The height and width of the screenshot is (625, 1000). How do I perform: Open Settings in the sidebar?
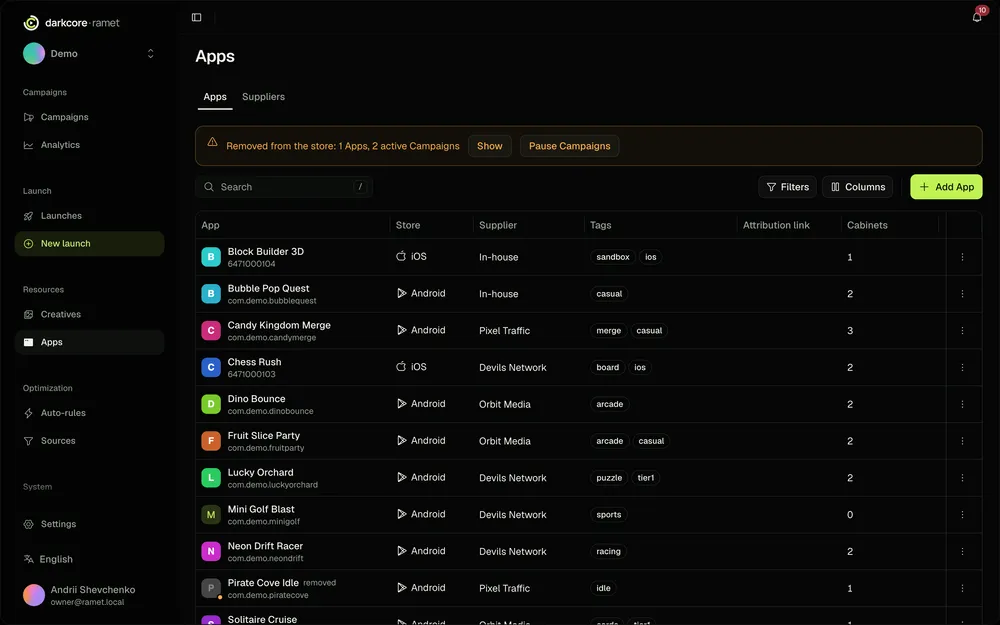pyautogui.click(x=89, y=524)
